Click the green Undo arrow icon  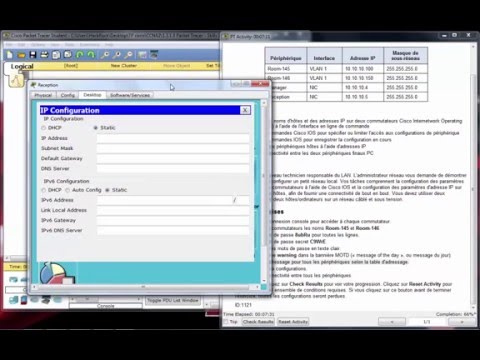tap(79, 55)
